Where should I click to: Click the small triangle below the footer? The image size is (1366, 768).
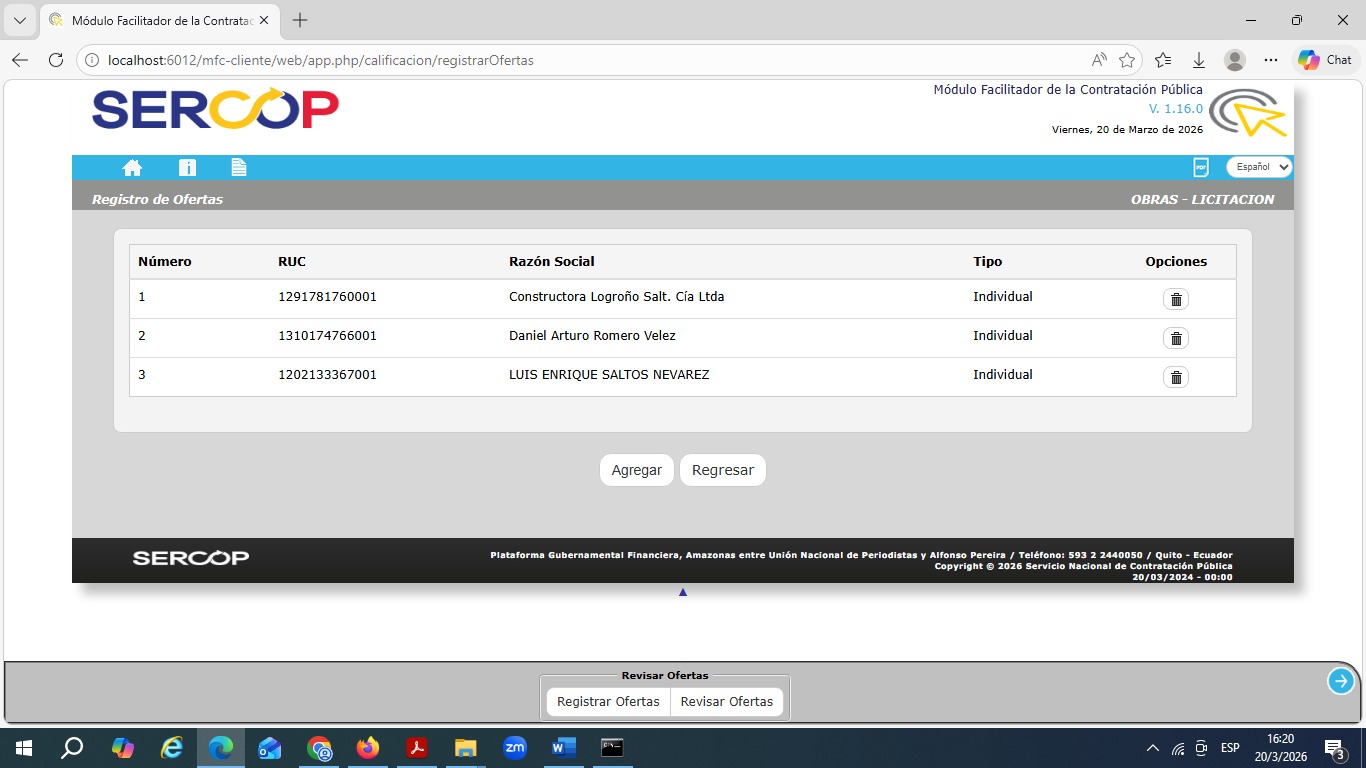(x=683, y=592)
